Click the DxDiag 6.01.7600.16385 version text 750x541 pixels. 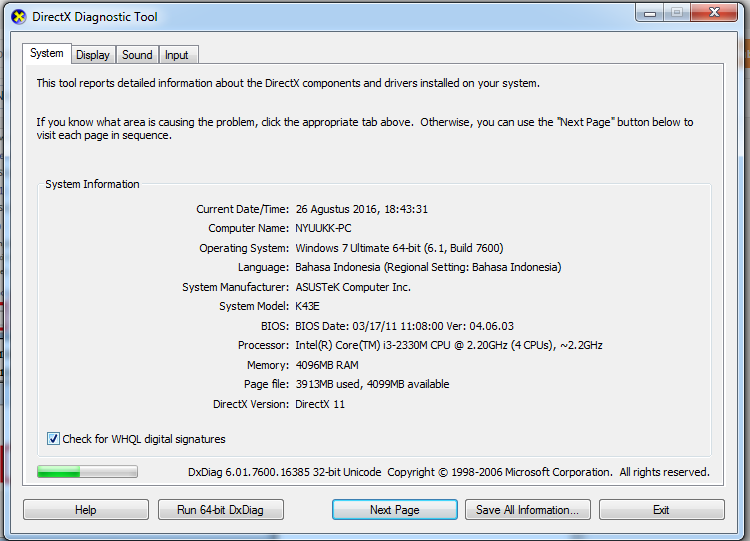pos(285,472)
